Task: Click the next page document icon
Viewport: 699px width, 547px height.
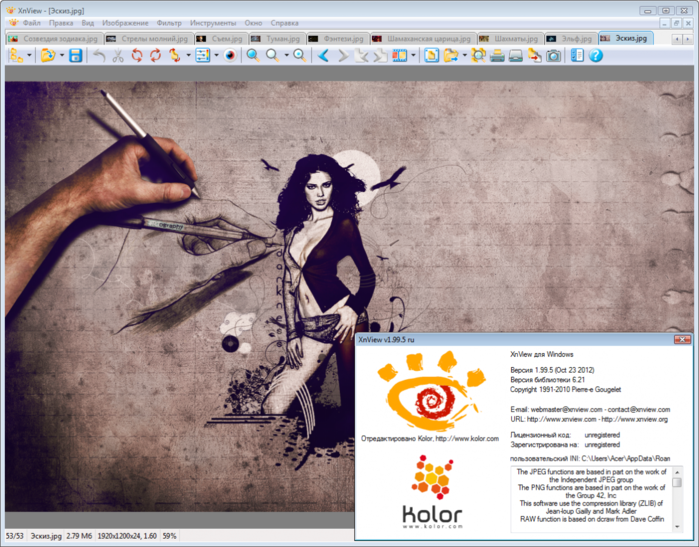Action: (380, 56)
